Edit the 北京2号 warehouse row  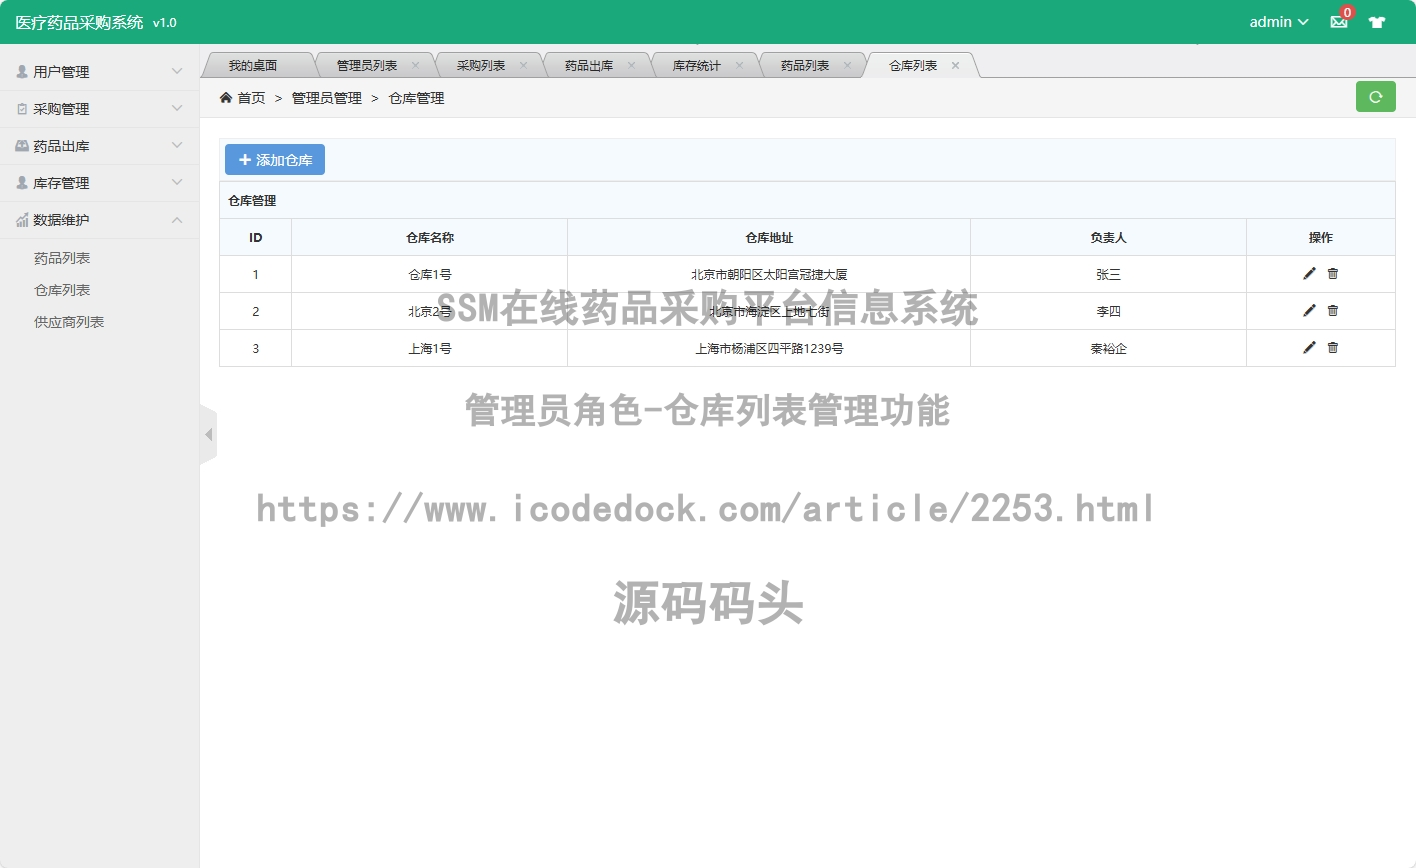[x=1309, y=310]
